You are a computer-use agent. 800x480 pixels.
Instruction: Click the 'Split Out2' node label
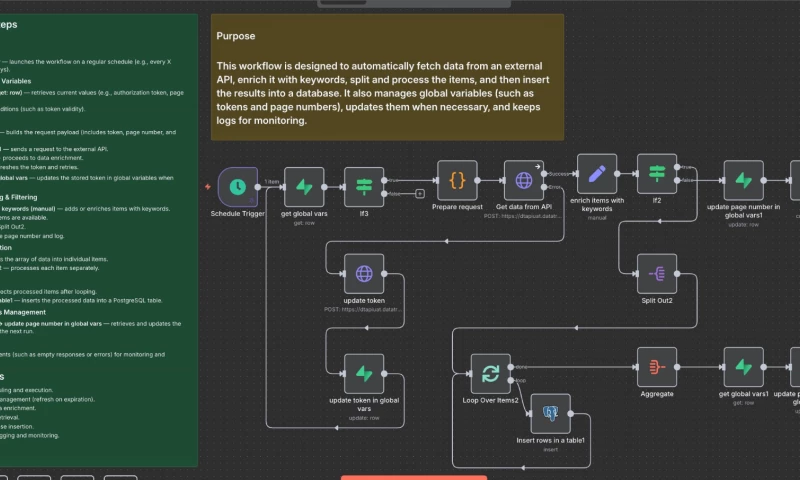(x=657, y=300)
